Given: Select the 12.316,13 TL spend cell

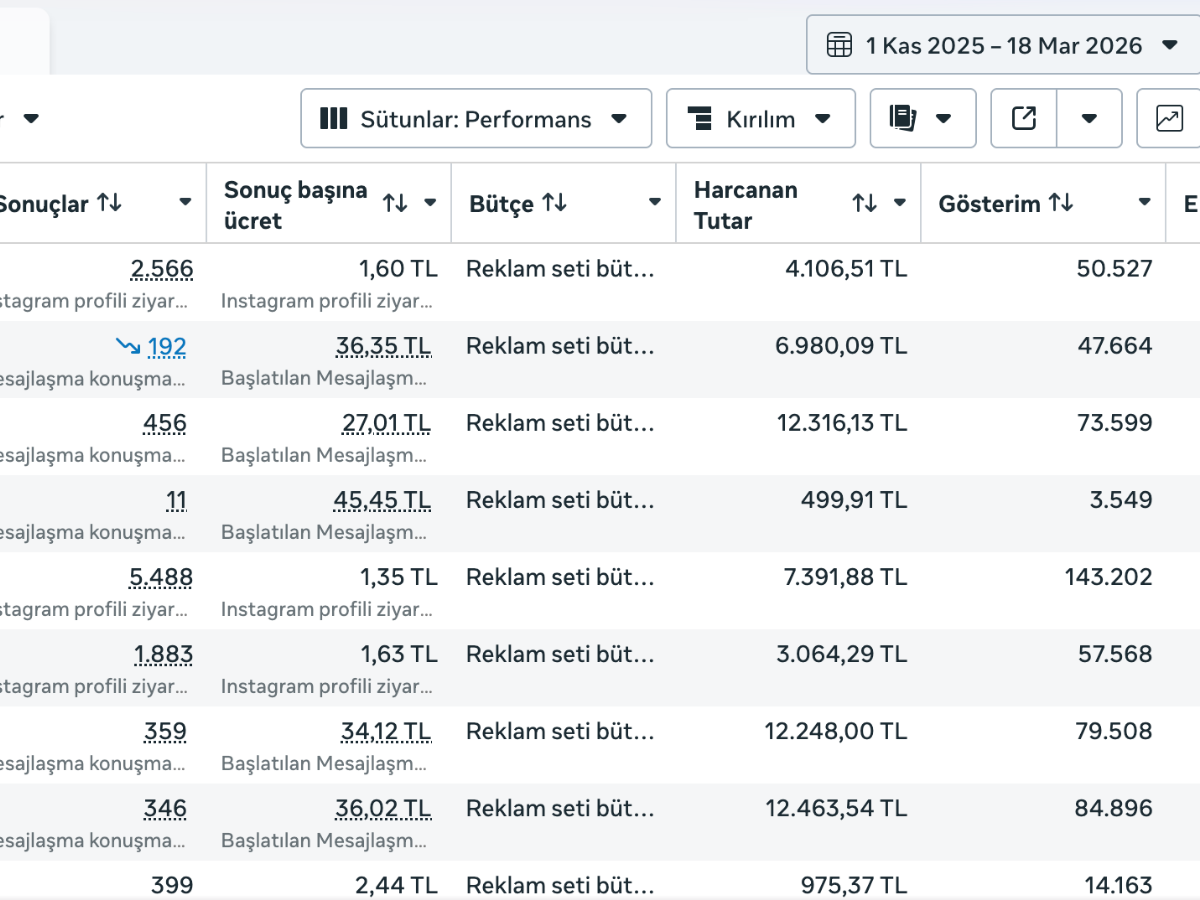Looking at the screenshot, I should tap(842, 423).
